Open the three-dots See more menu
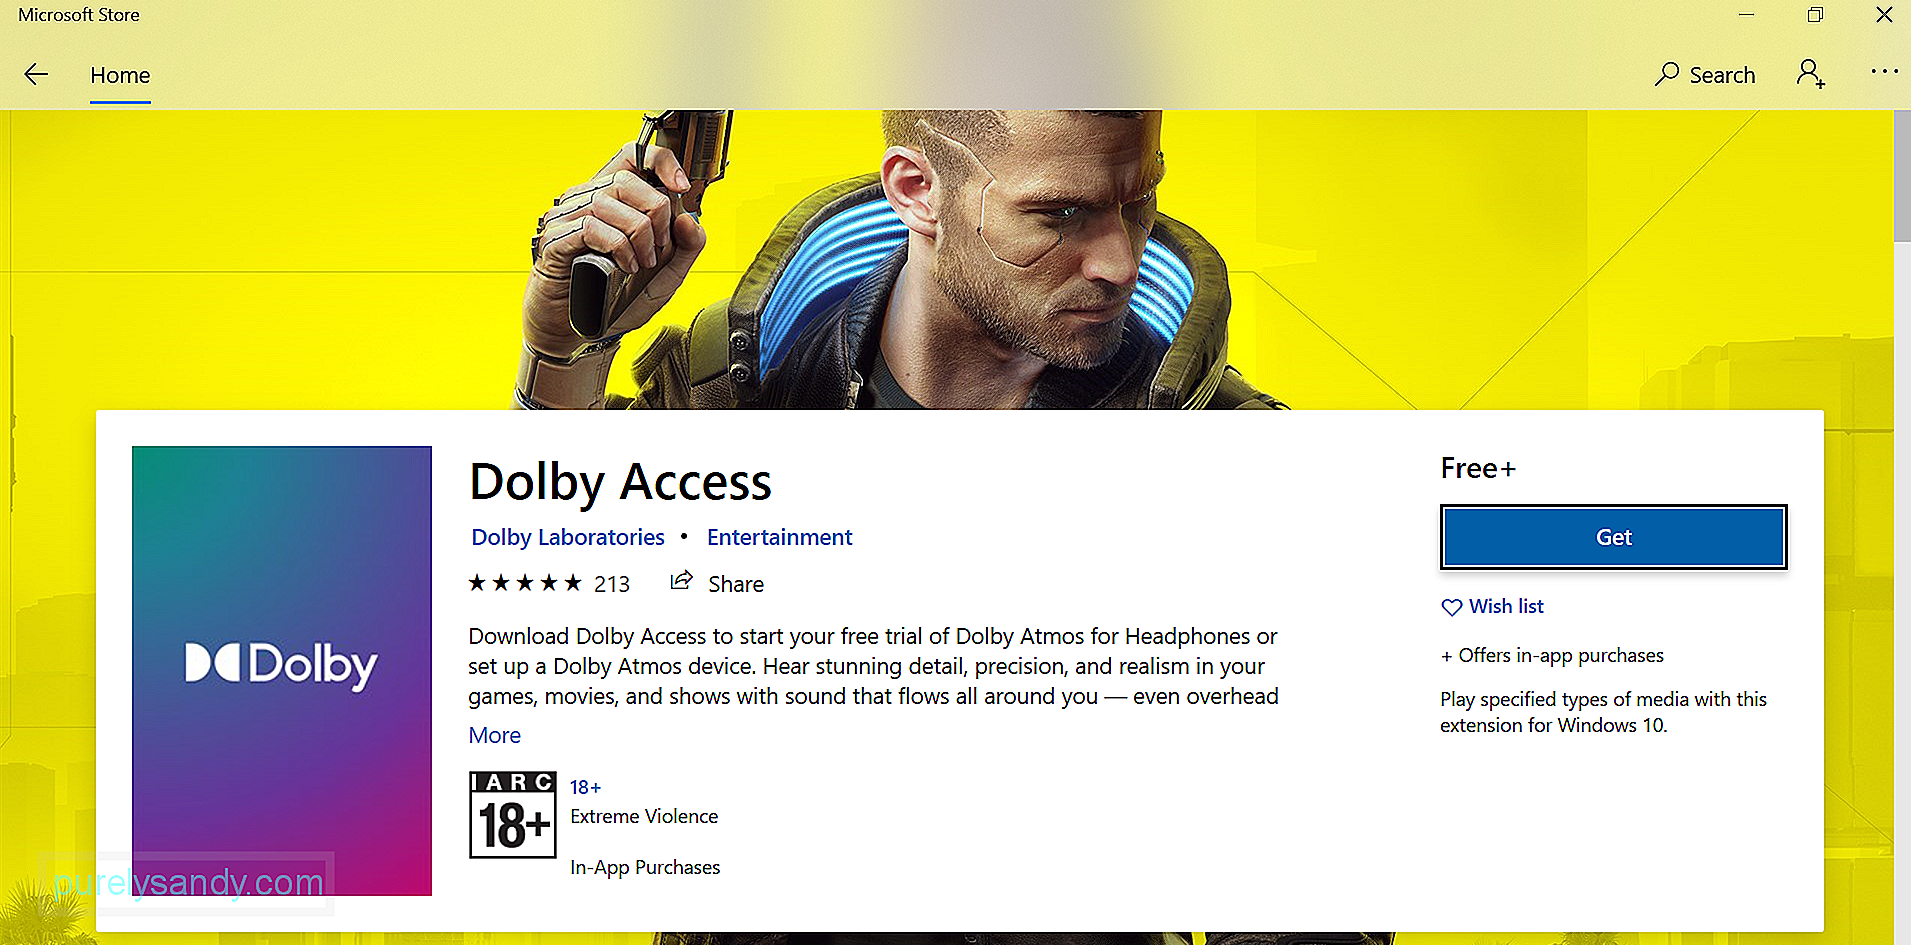Viewport: 1911px width, 945px height. click(x=1884, y=72)
